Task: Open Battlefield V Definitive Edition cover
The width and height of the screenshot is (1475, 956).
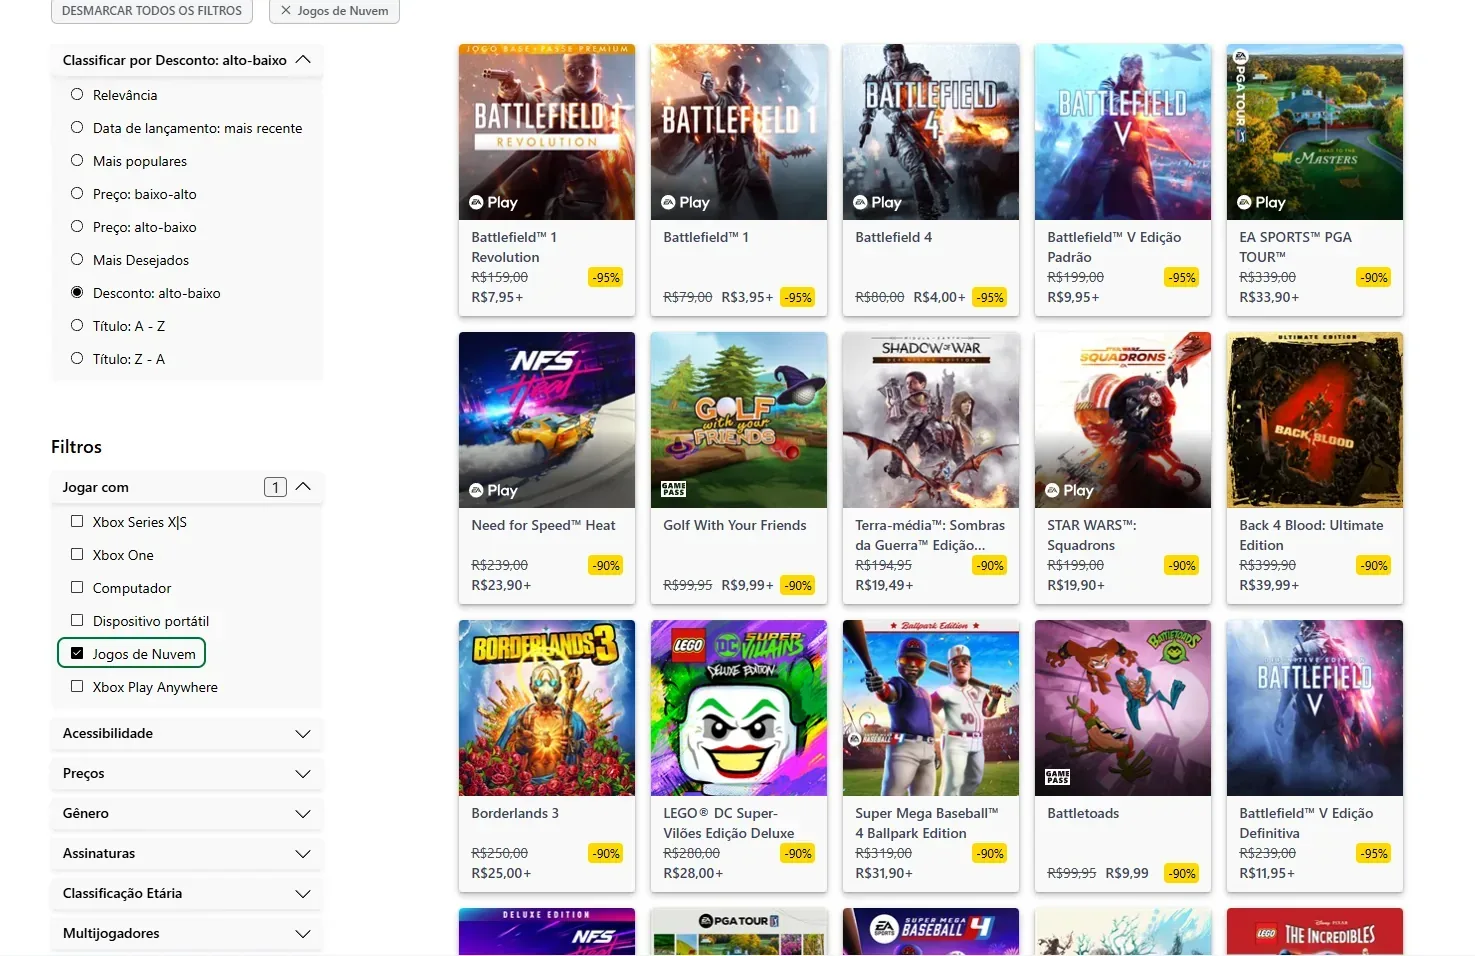Action: (x=1315, y=708)
